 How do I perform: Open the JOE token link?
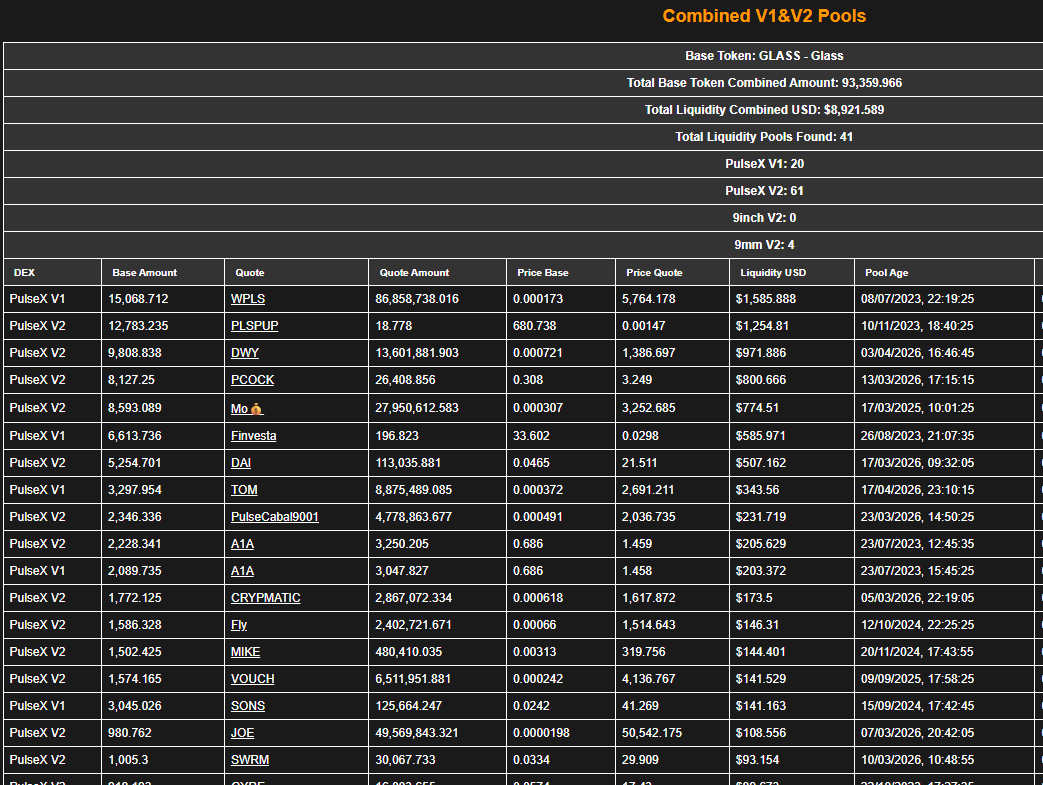(x=242, y=733)
